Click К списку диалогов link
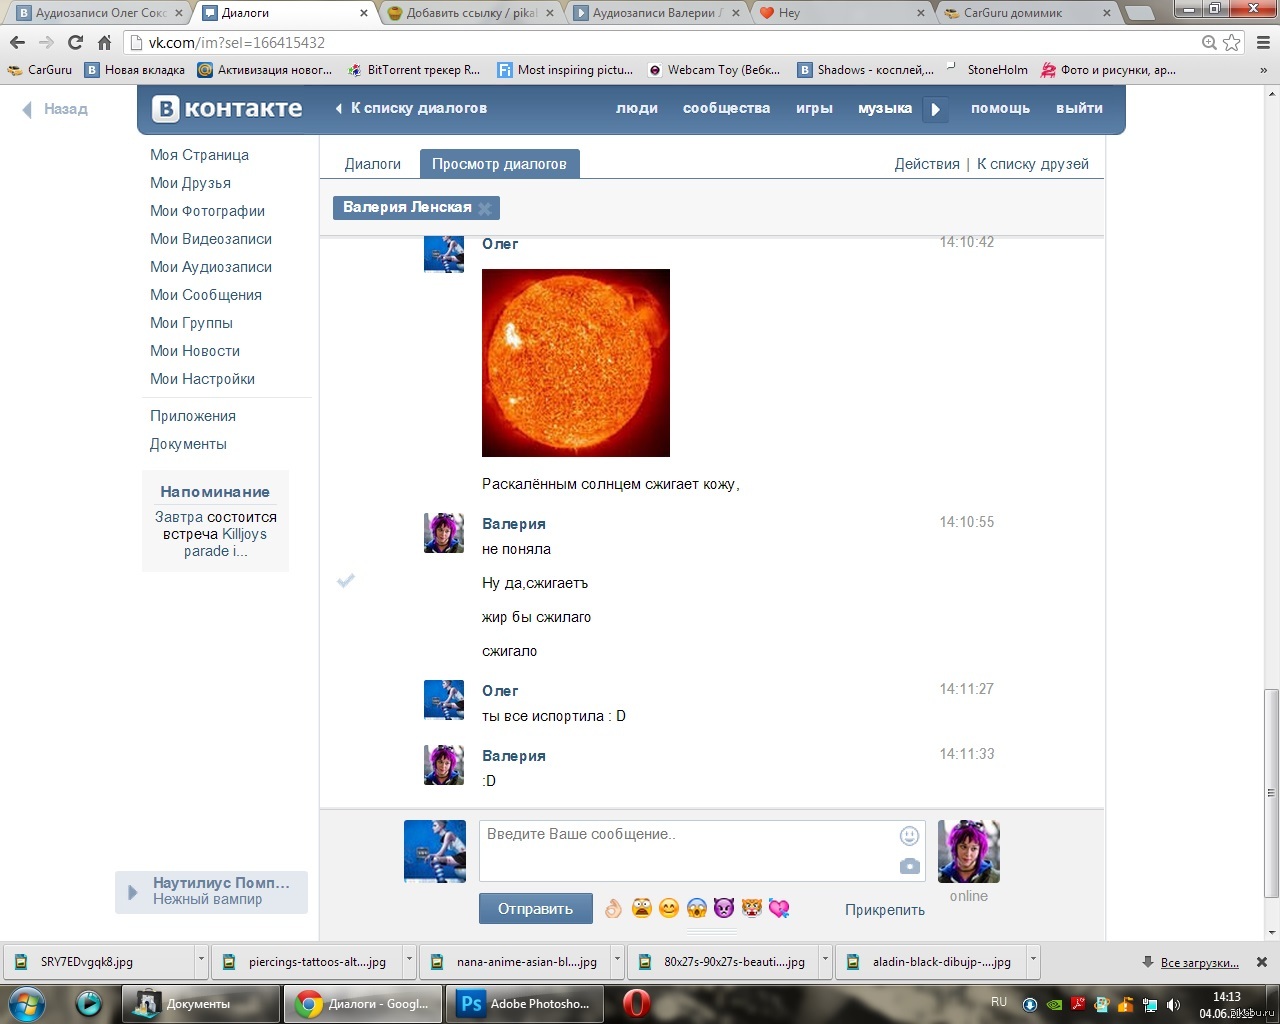This screenshot has width=1280, height=1024. click(x=411, y=108)
